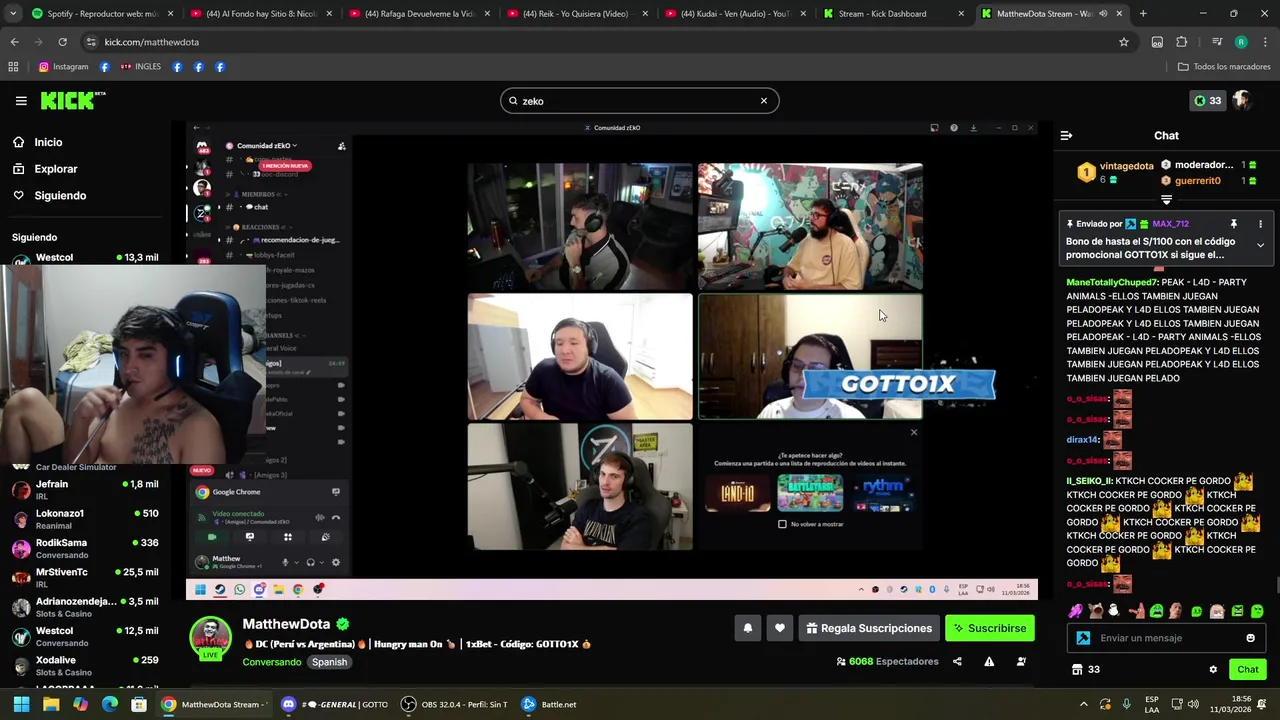The image size is (1280, 720).
Task: Open moderator badge icon in message box
Action: pyautogui.click(x=1083, y=638)
